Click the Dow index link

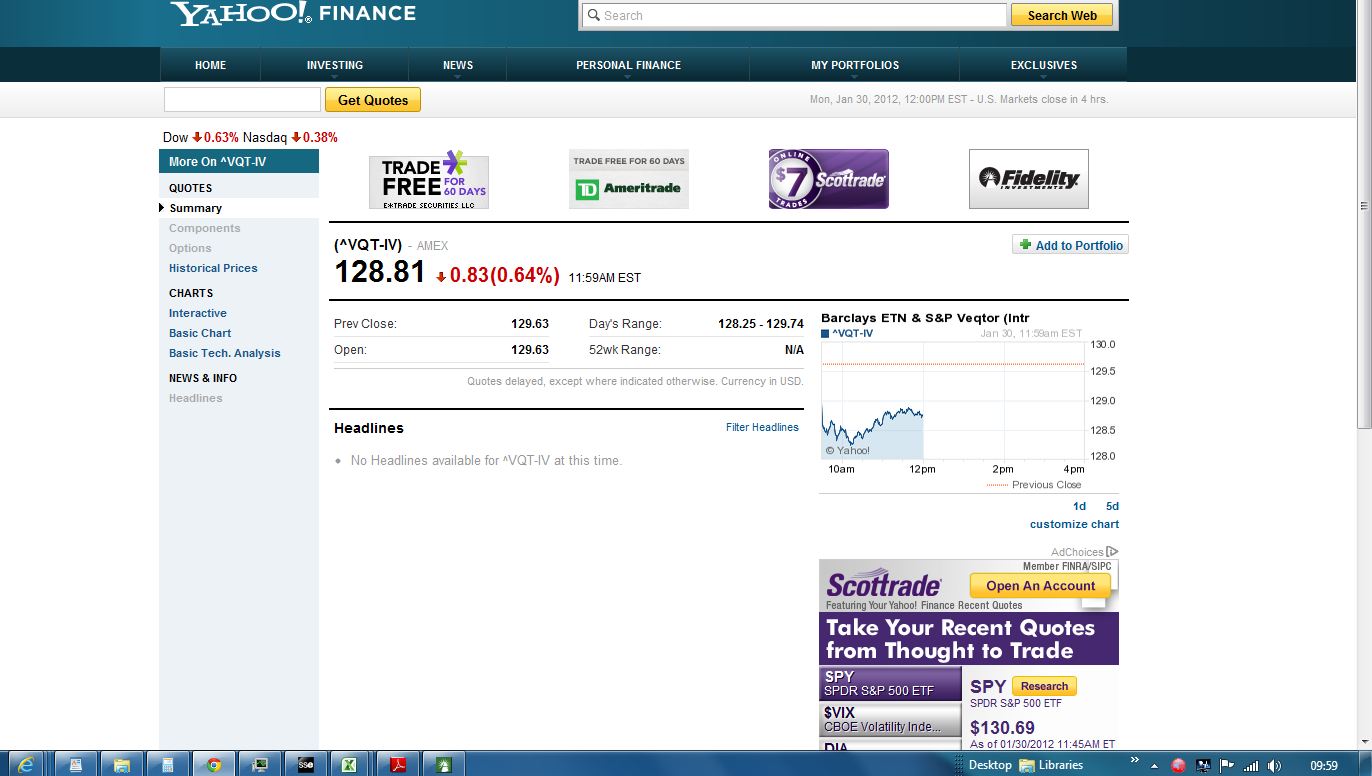click(x=175, y=137)
